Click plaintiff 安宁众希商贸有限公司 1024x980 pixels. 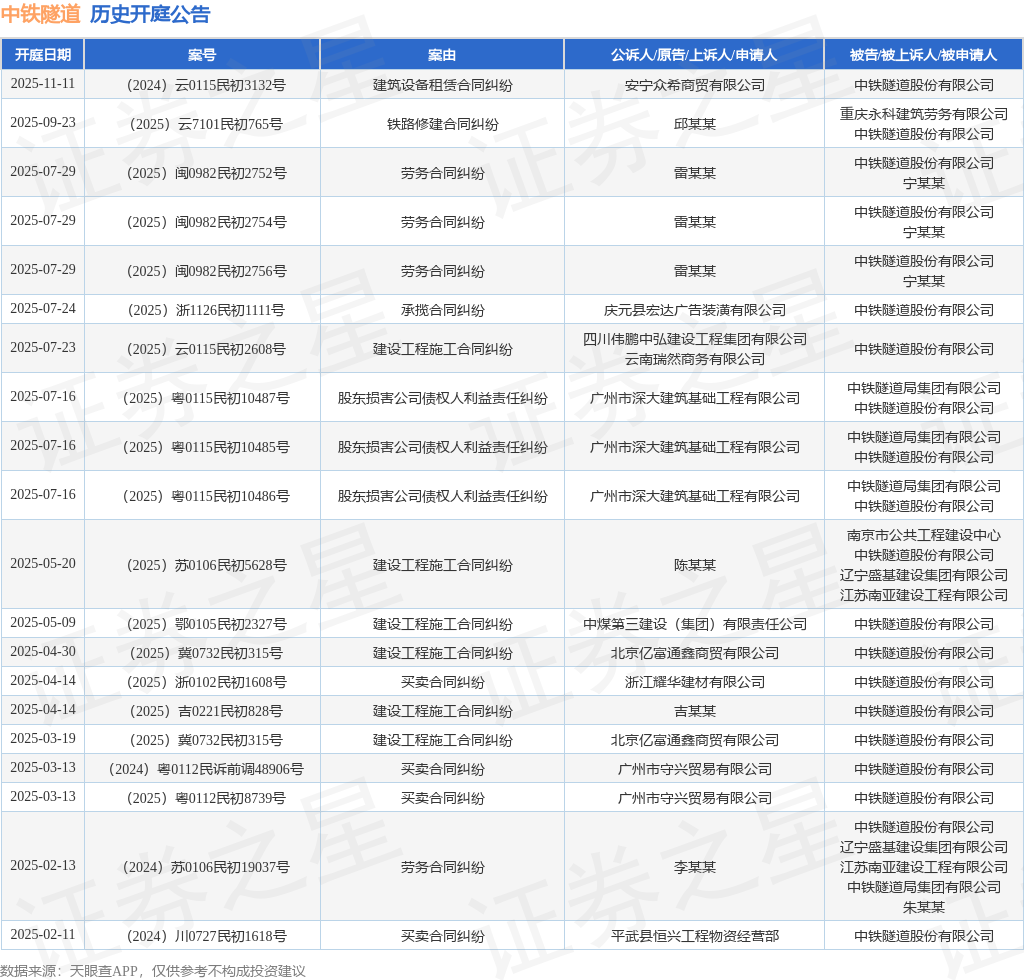(694, 85)
